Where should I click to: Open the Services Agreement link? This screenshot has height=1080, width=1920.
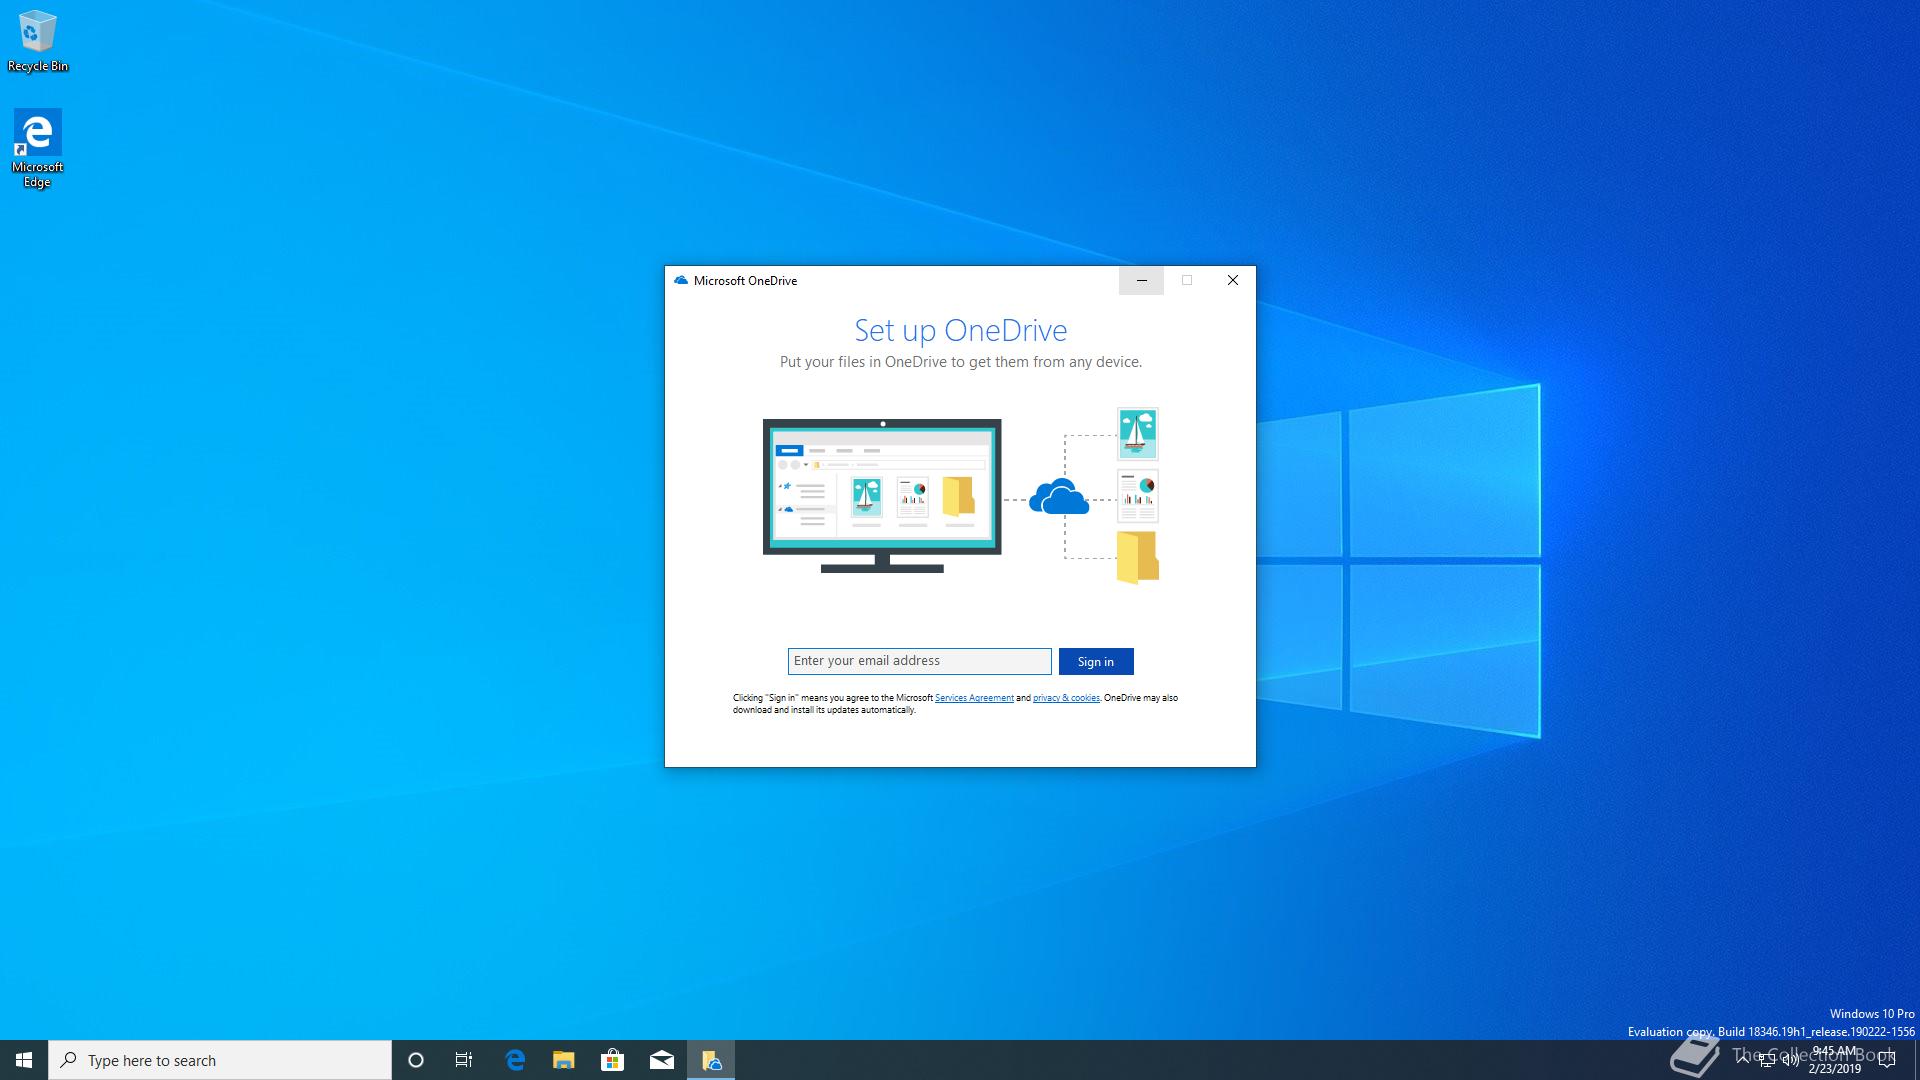[x=973, y=698]
